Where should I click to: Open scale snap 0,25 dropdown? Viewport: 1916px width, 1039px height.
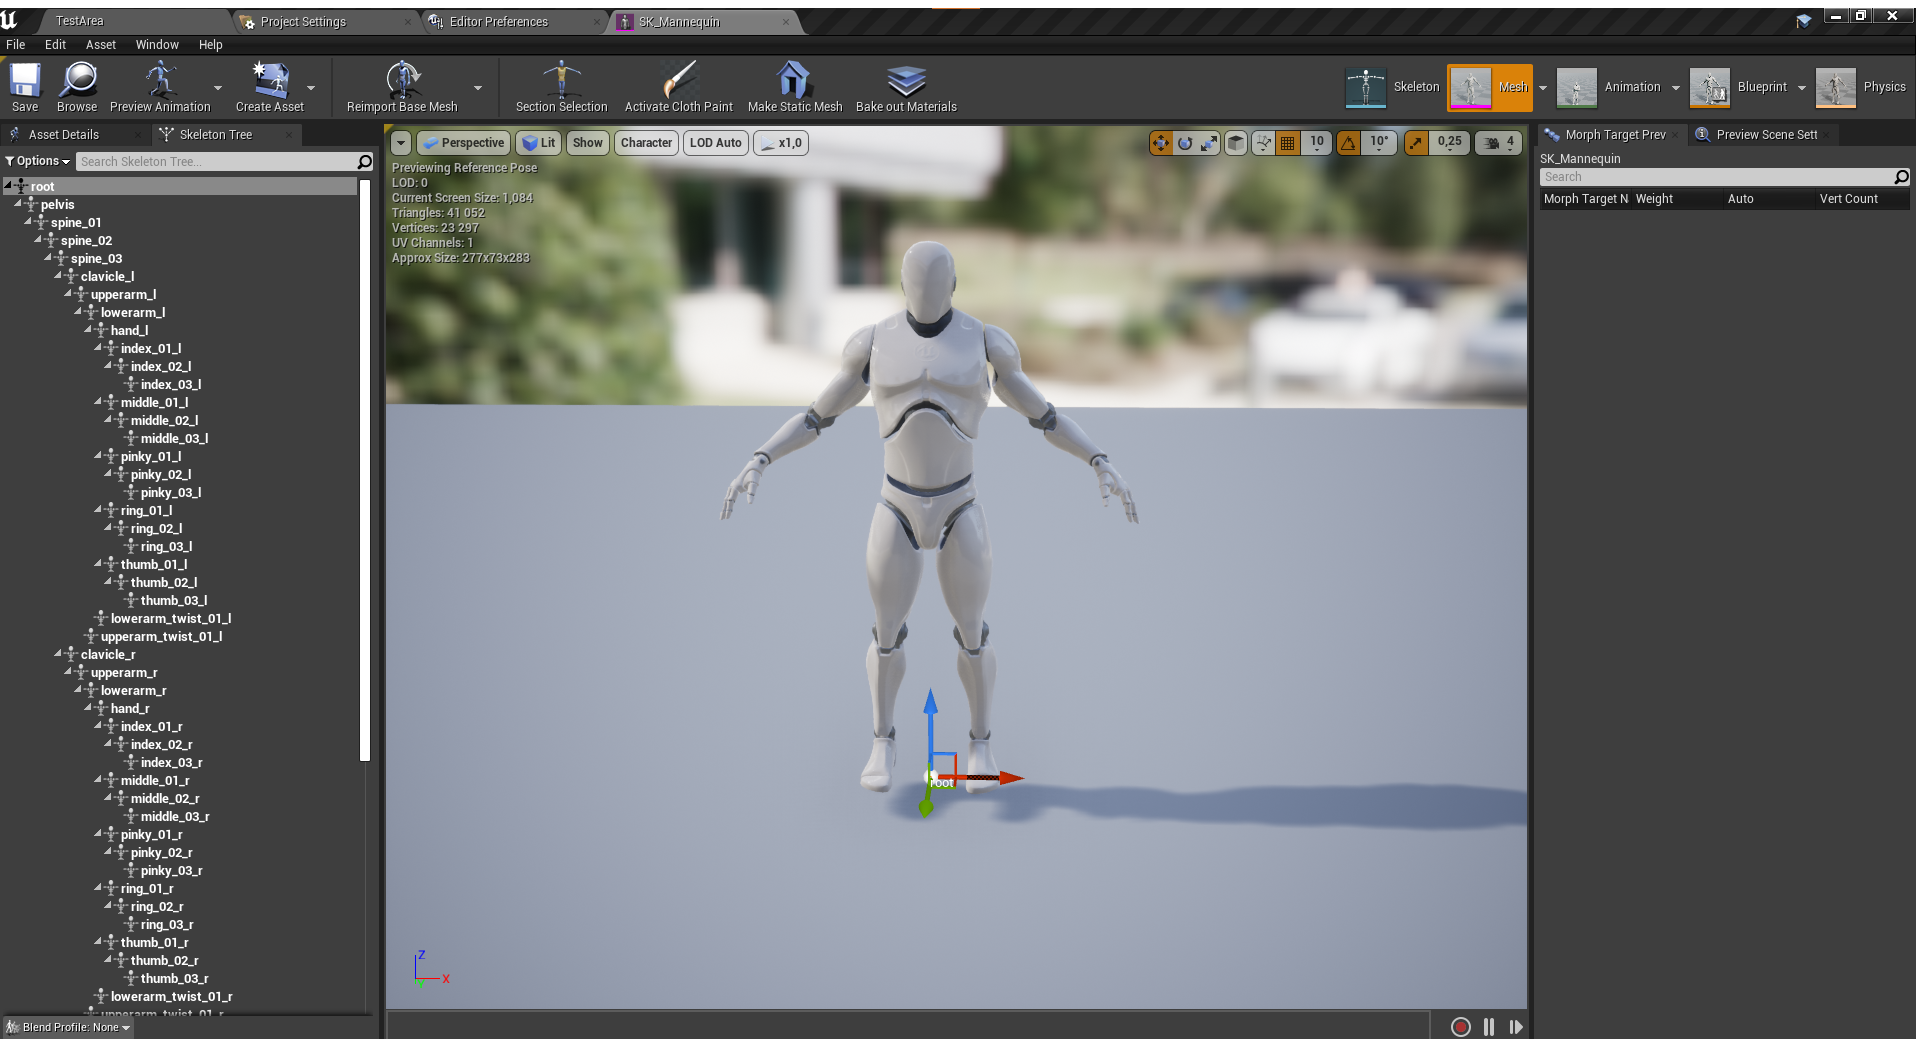[1449, 143]
